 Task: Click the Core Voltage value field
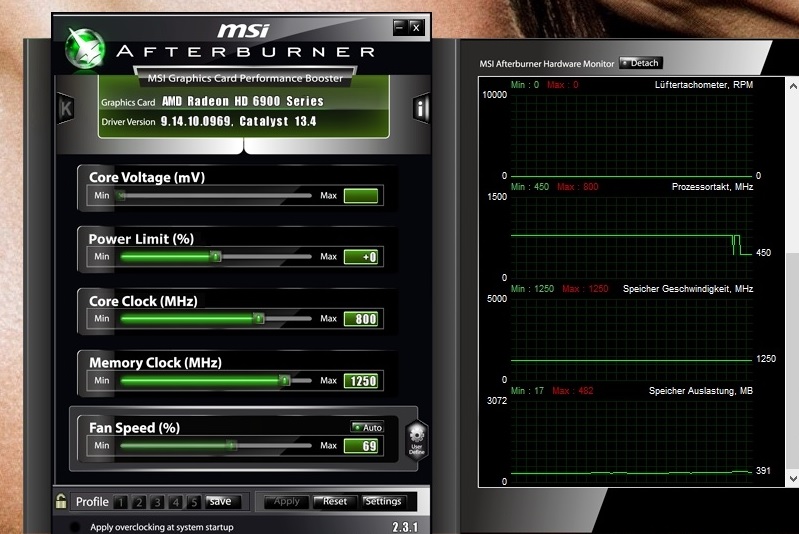[361, 196]
